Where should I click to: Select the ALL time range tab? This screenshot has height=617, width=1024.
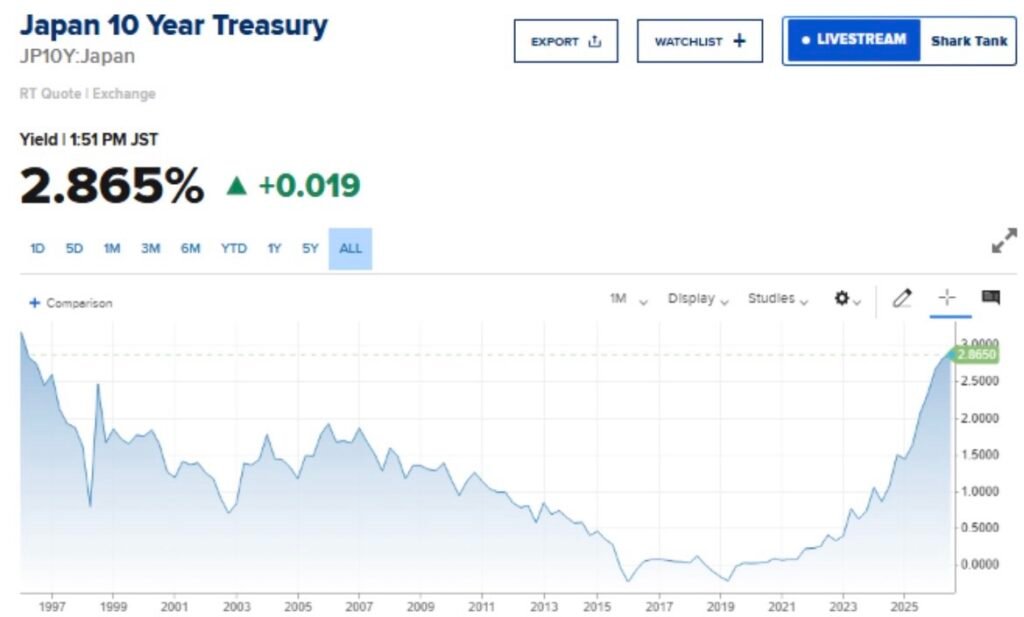(x=350, y=249)
